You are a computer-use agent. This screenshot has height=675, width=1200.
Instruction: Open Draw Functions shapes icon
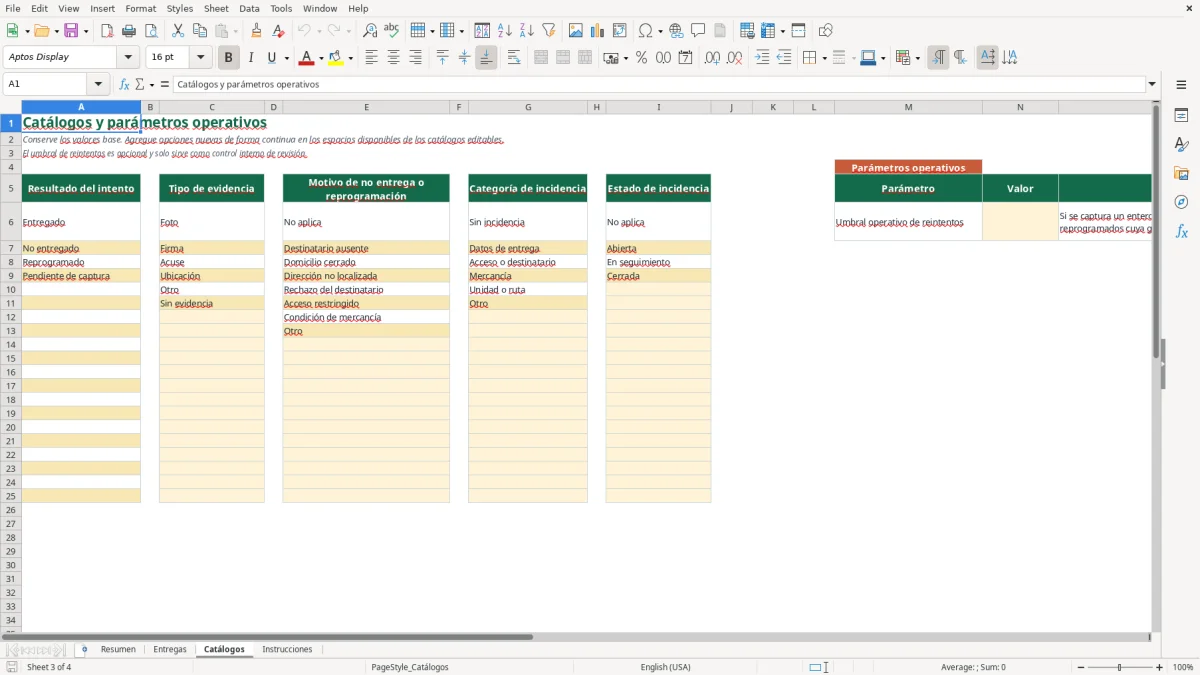826,31
